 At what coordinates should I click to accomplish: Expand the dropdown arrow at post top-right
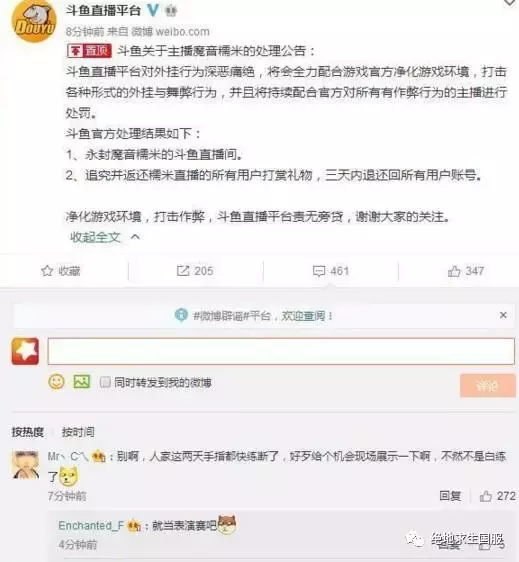[510, 3]
